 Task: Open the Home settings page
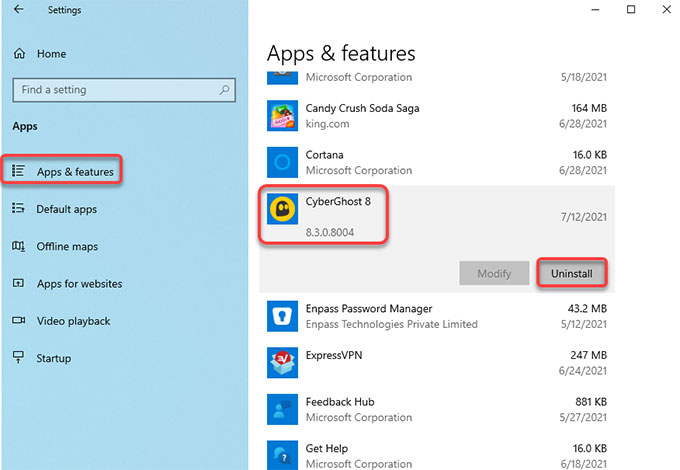tap(52, 54)
